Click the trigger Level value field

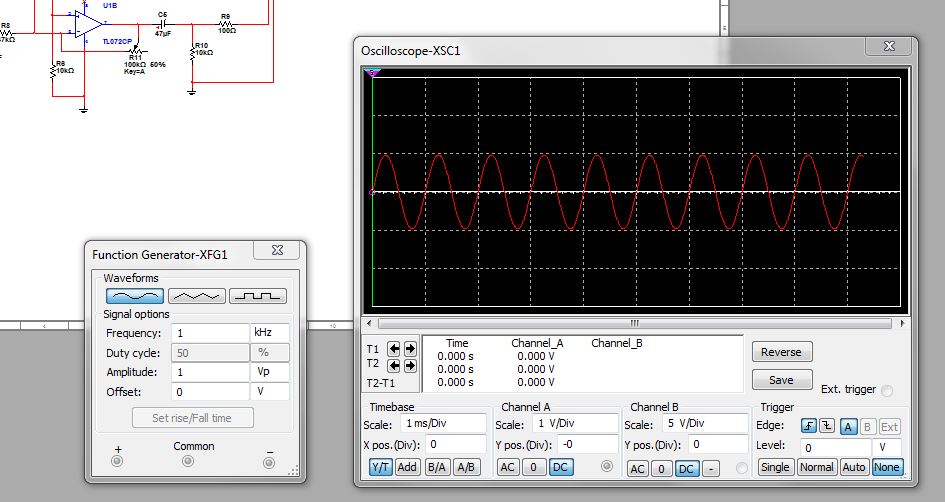[835, 447]
